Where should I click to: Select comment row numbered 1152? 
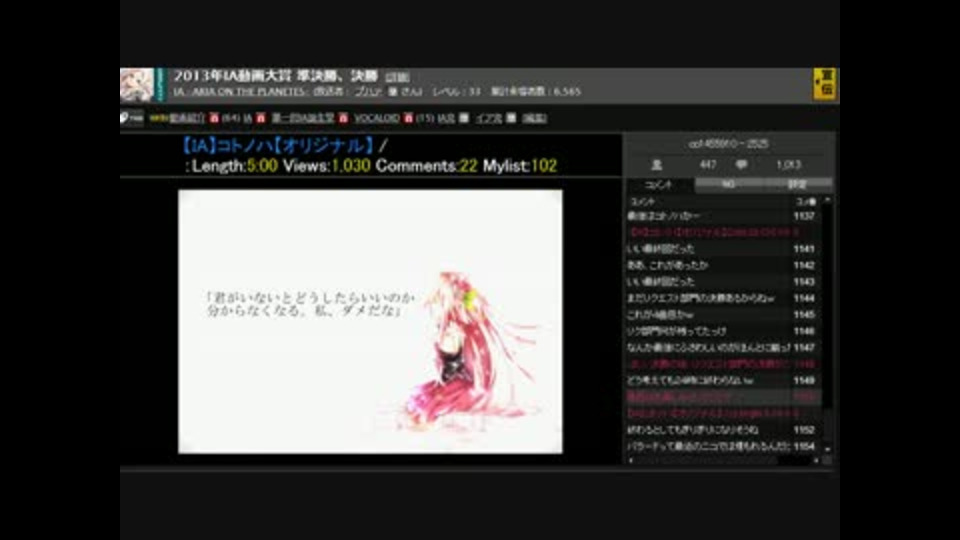tap(723, 430)
